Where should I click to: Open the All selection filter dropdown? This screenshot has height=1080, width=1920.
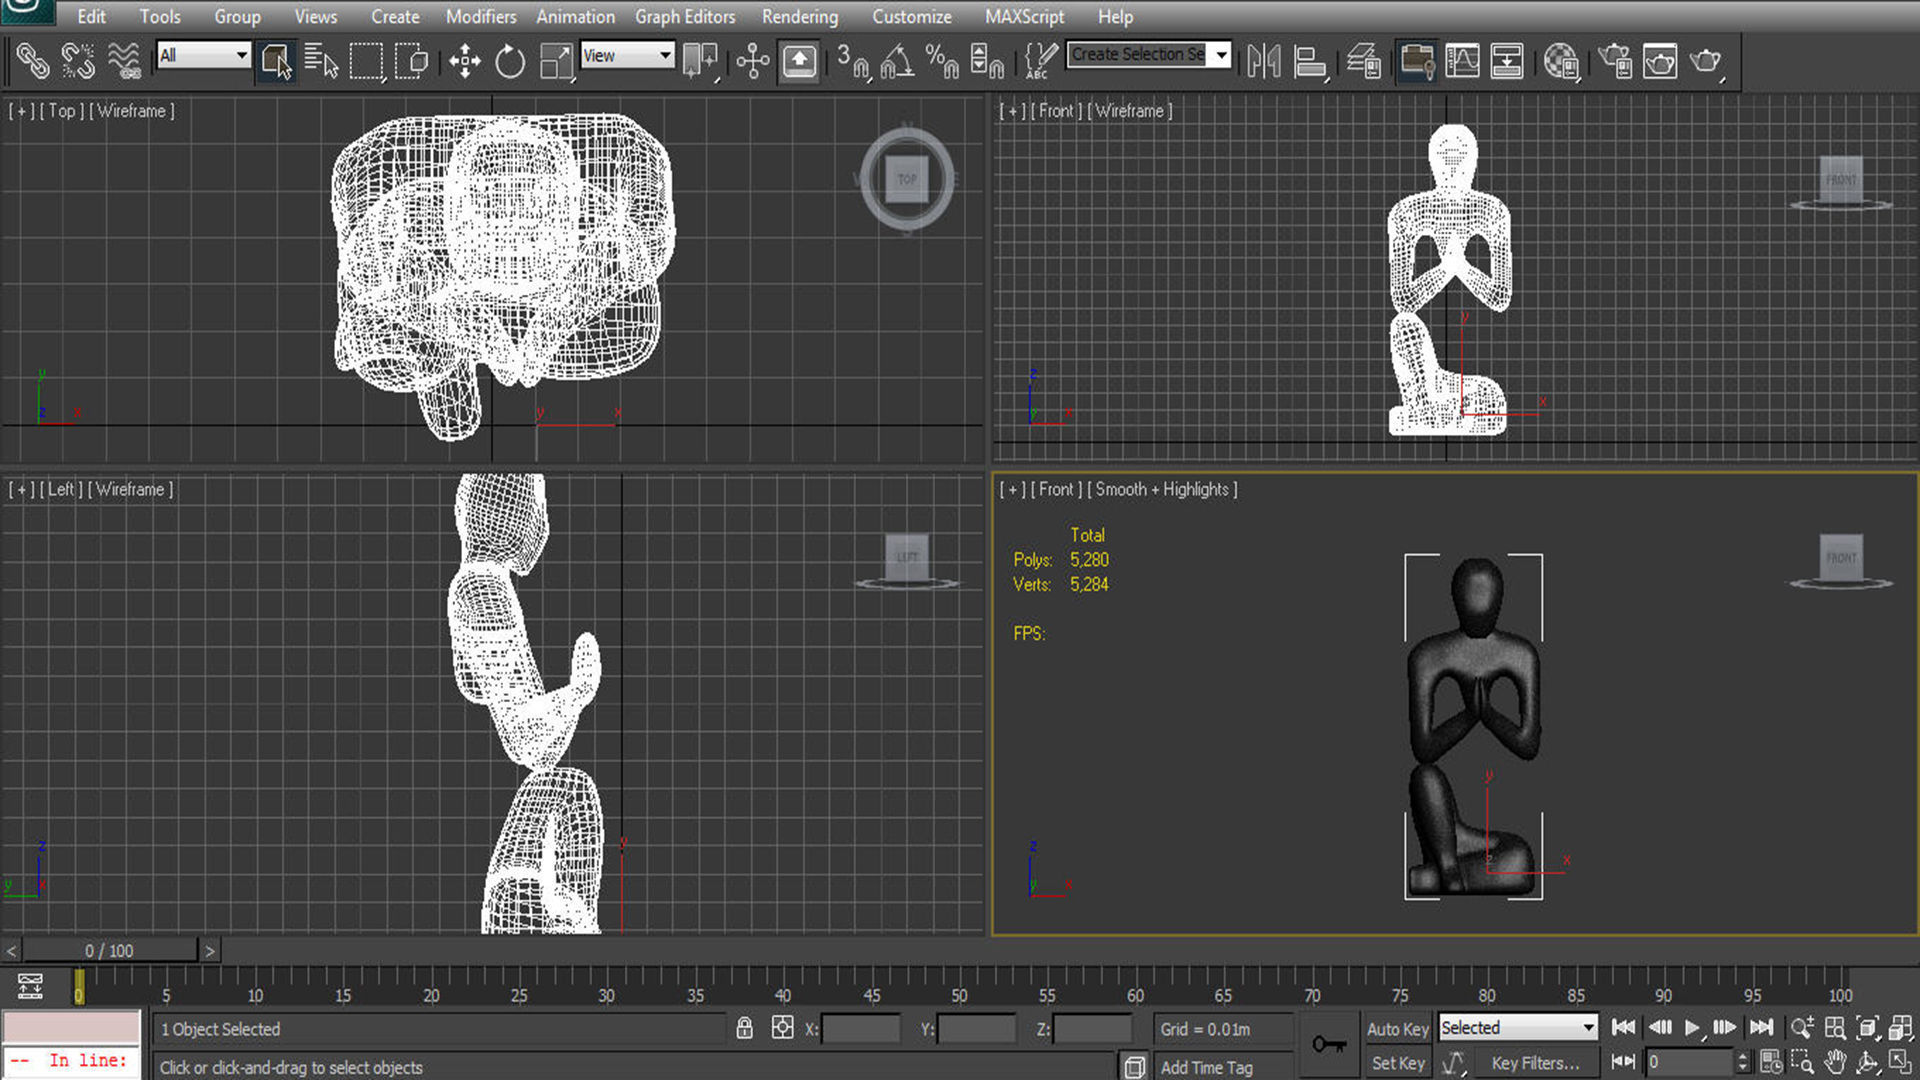203,55
